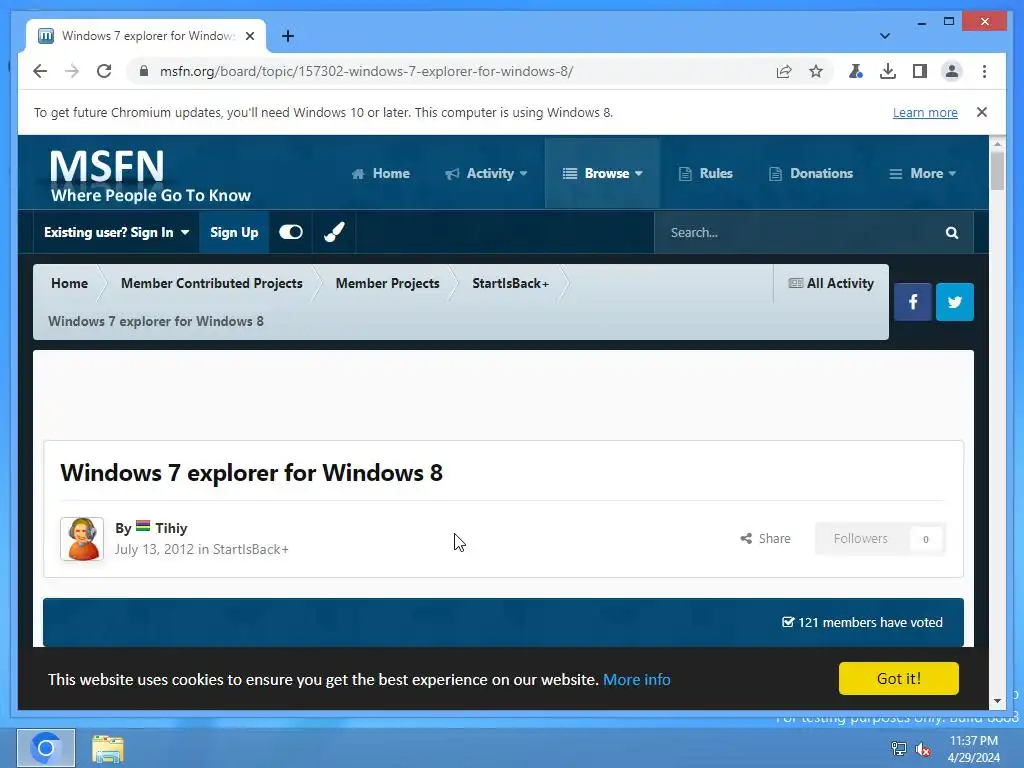
Task: Open File Explorer from the taskbar
Action: pyautogui.click(x=107, y=748)
